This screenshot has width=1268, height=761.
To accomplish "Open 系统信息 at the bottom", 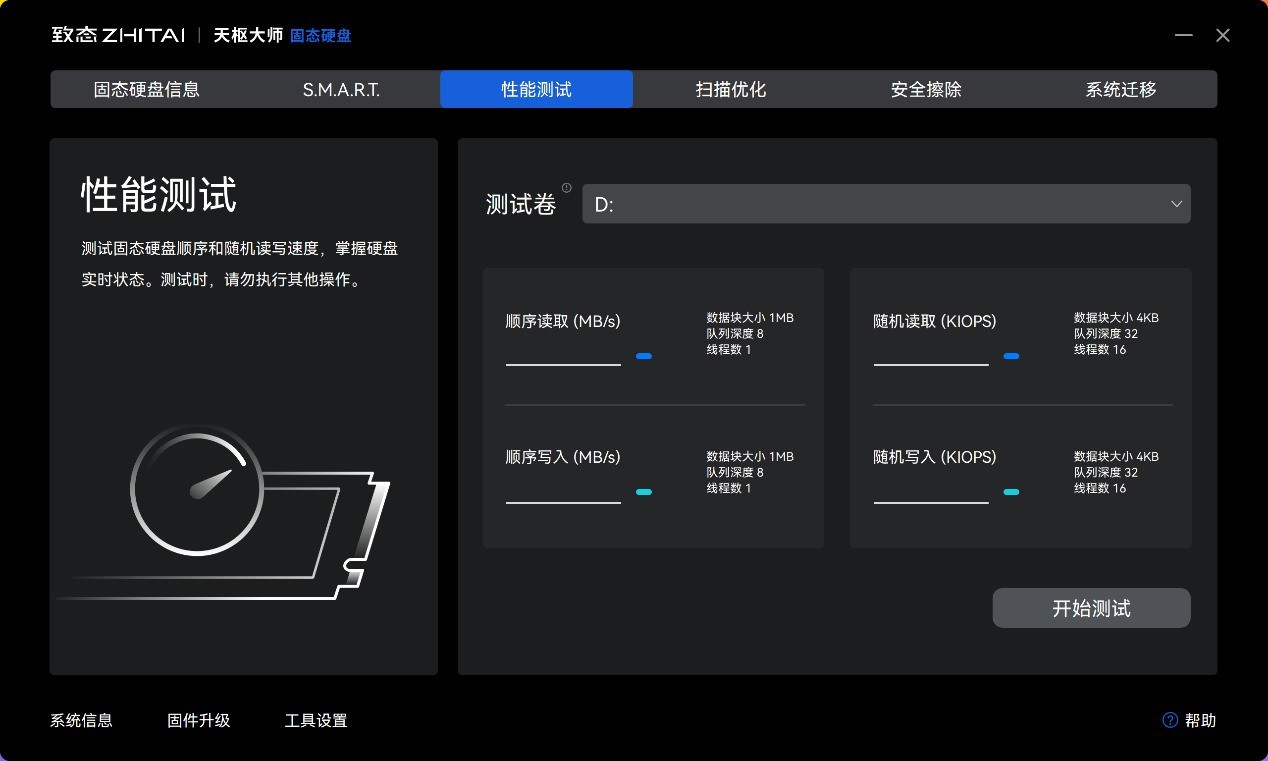I will coord(81,720).
